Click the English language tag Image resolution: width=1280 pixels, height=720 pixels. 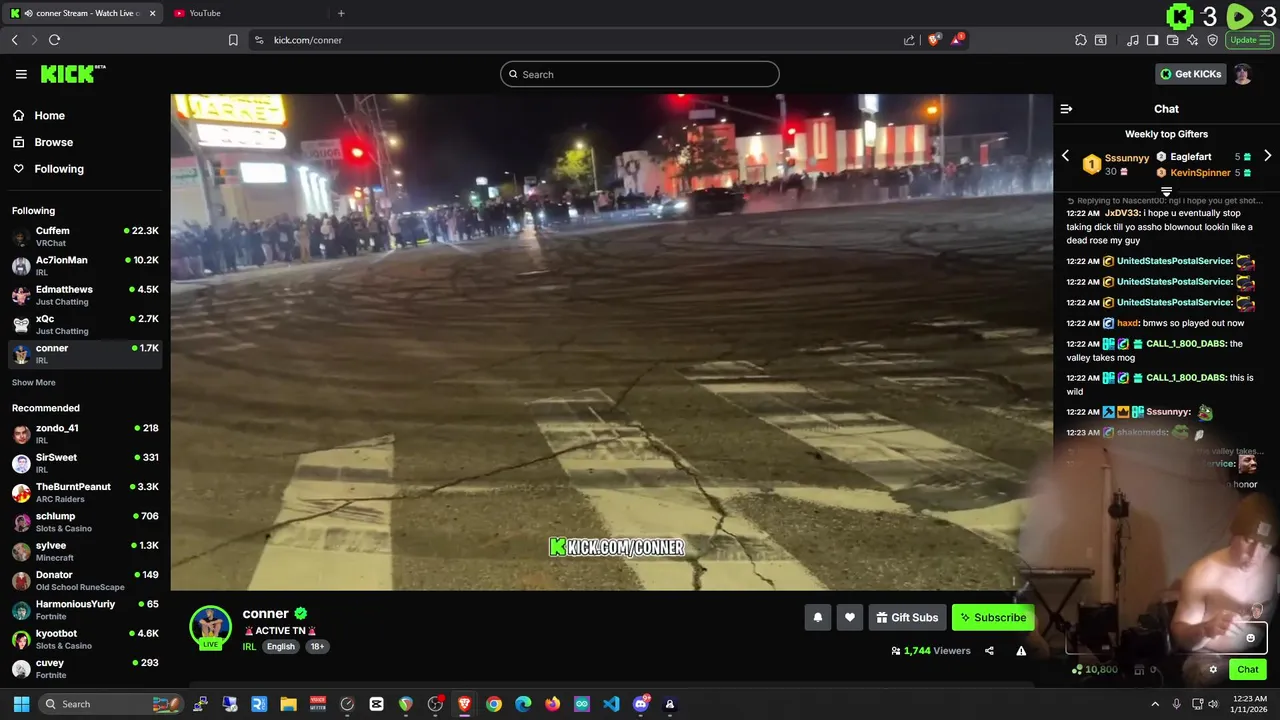point(280,647)
